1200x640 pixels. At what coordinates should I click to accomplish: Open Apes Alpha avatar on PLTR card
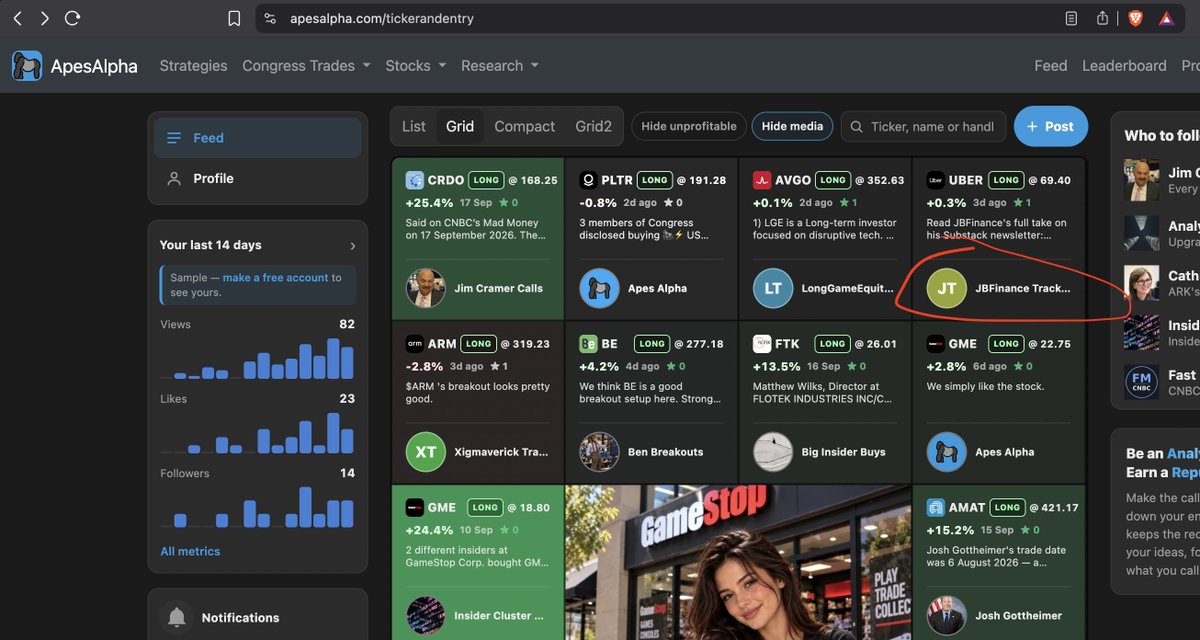(599, 288)
